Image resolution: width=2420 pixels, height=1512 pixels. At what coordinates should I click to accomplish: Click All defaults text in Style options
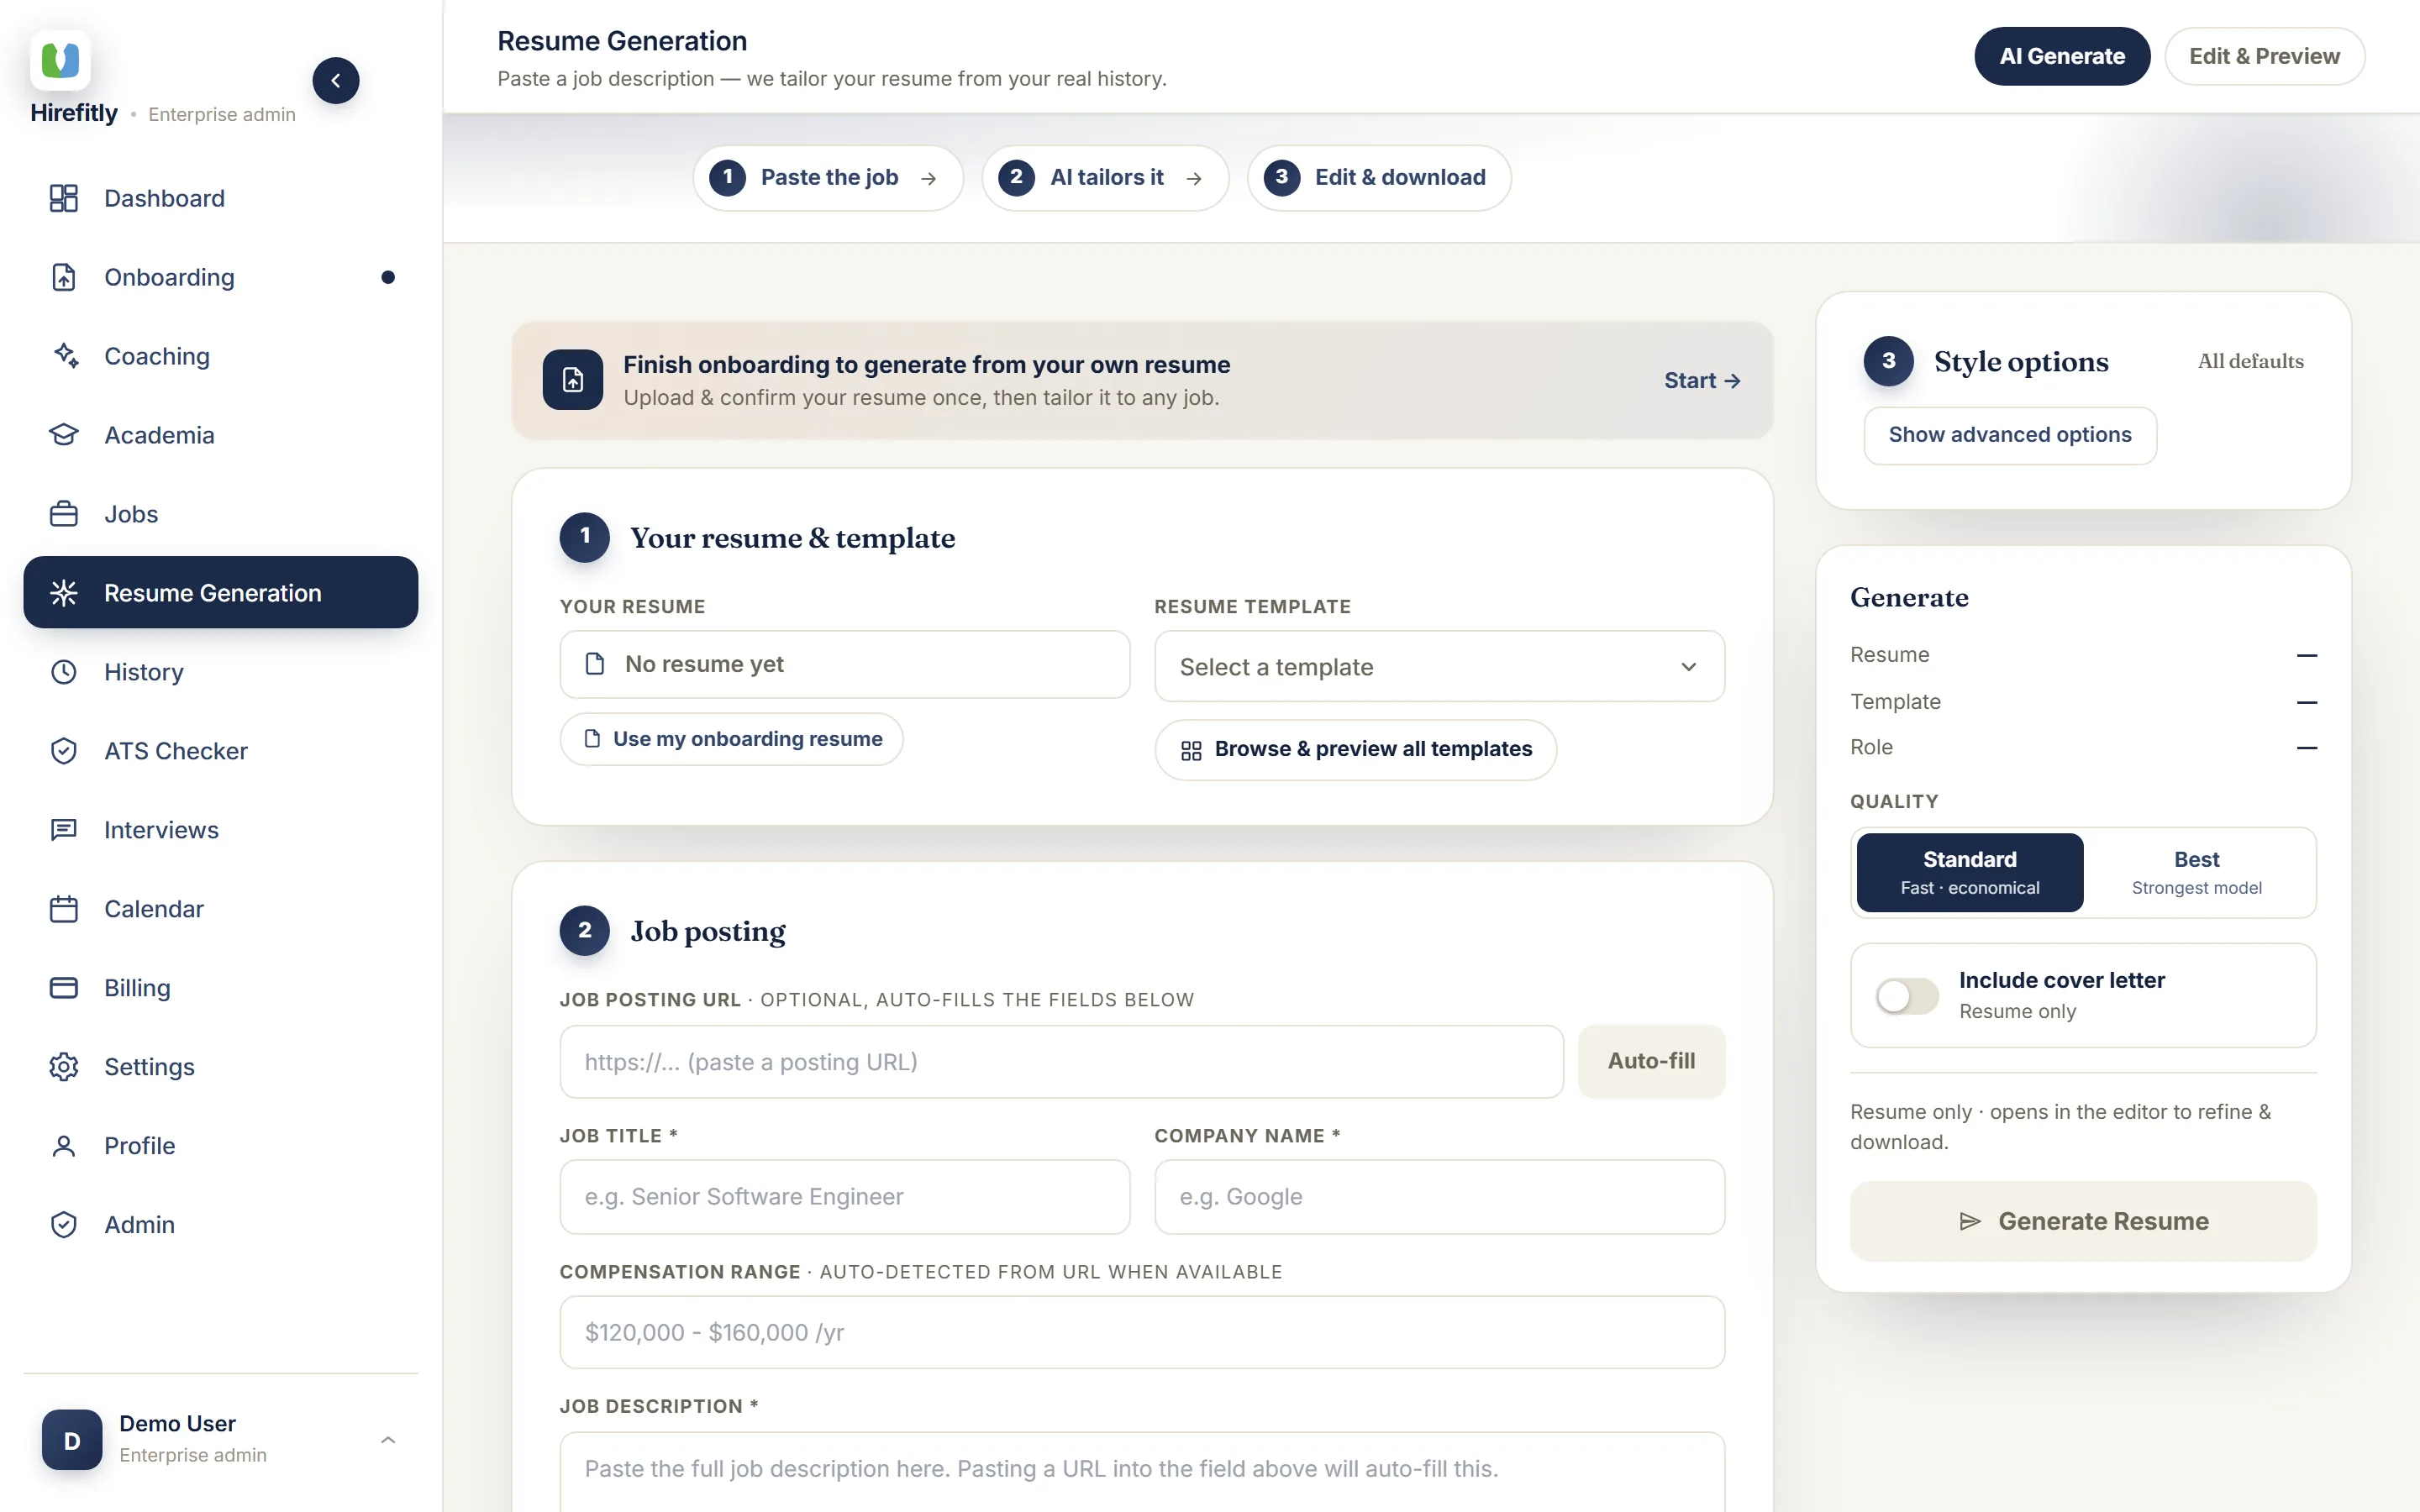coord(2250,361)
